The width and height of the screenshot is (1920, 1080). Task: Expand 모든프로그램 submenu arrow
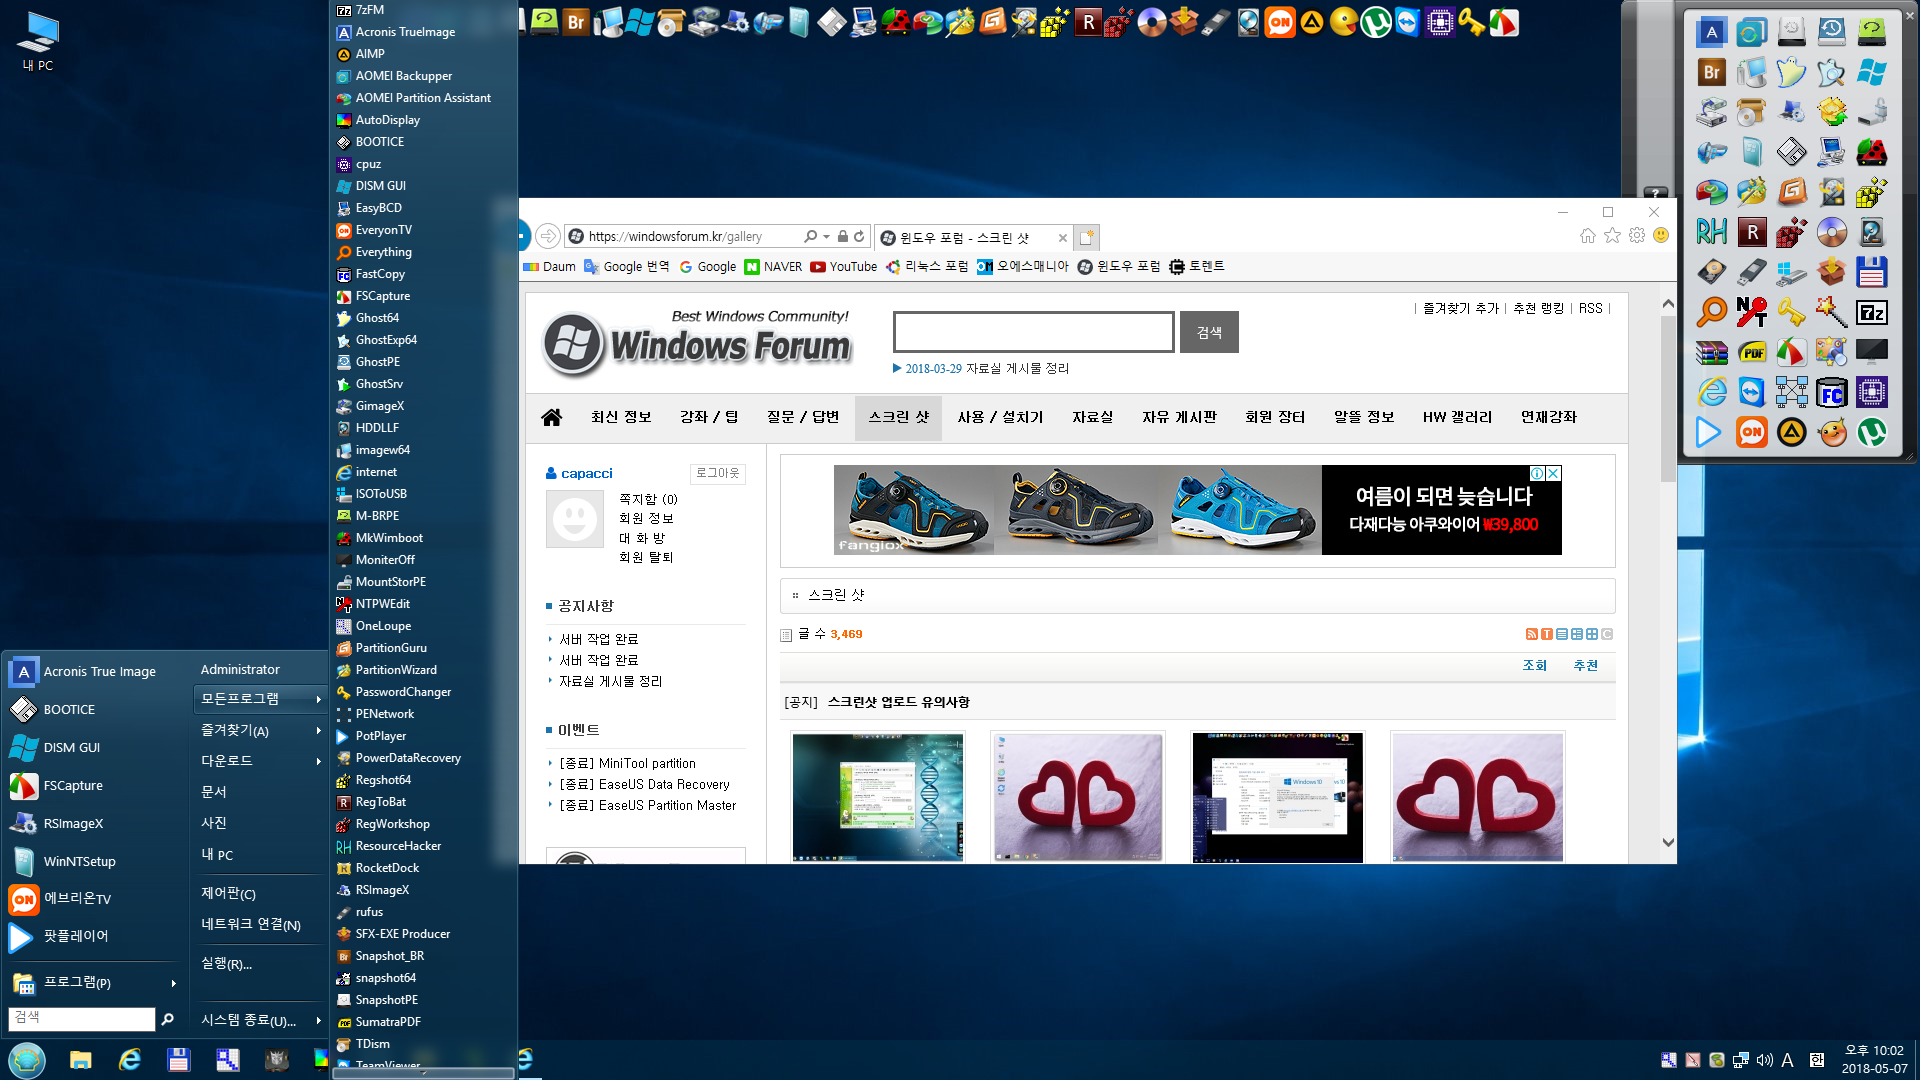(319, 699)
